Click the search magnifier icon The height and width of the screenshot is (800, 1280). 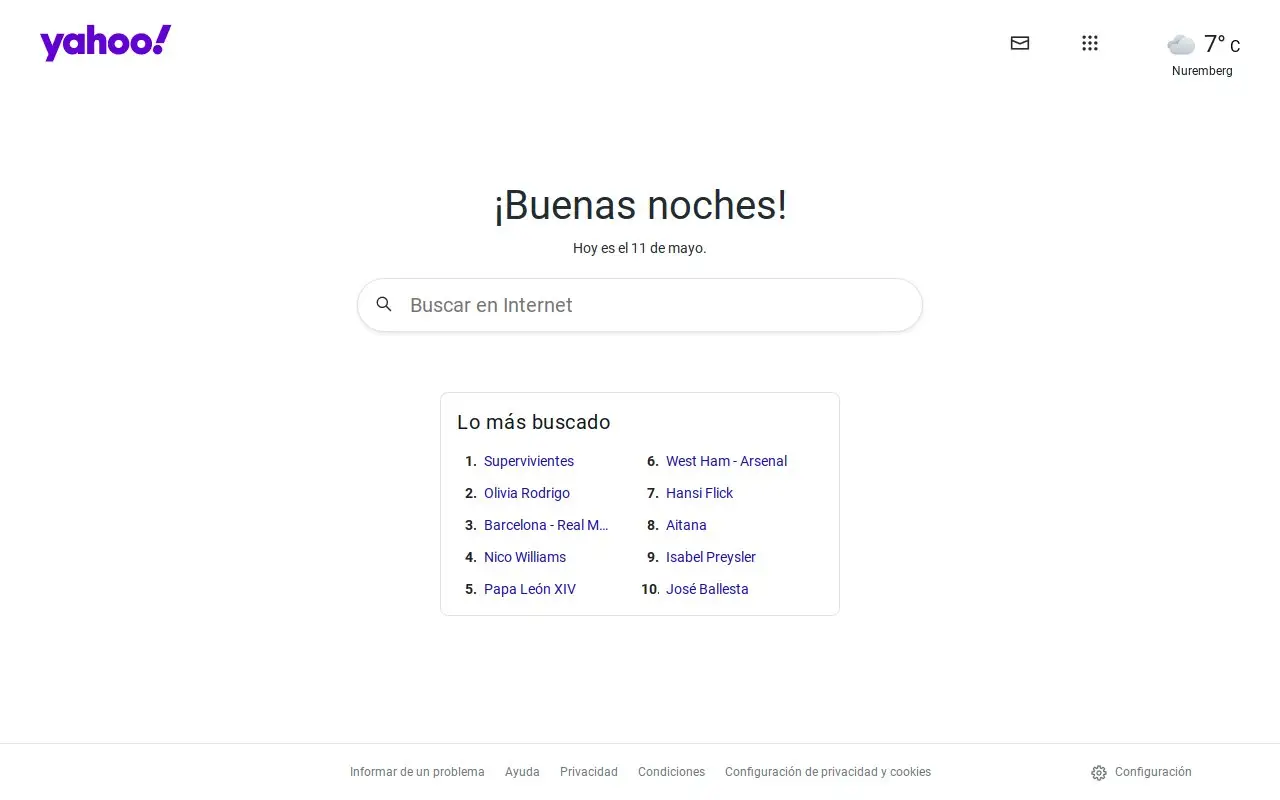click(384, 304)
